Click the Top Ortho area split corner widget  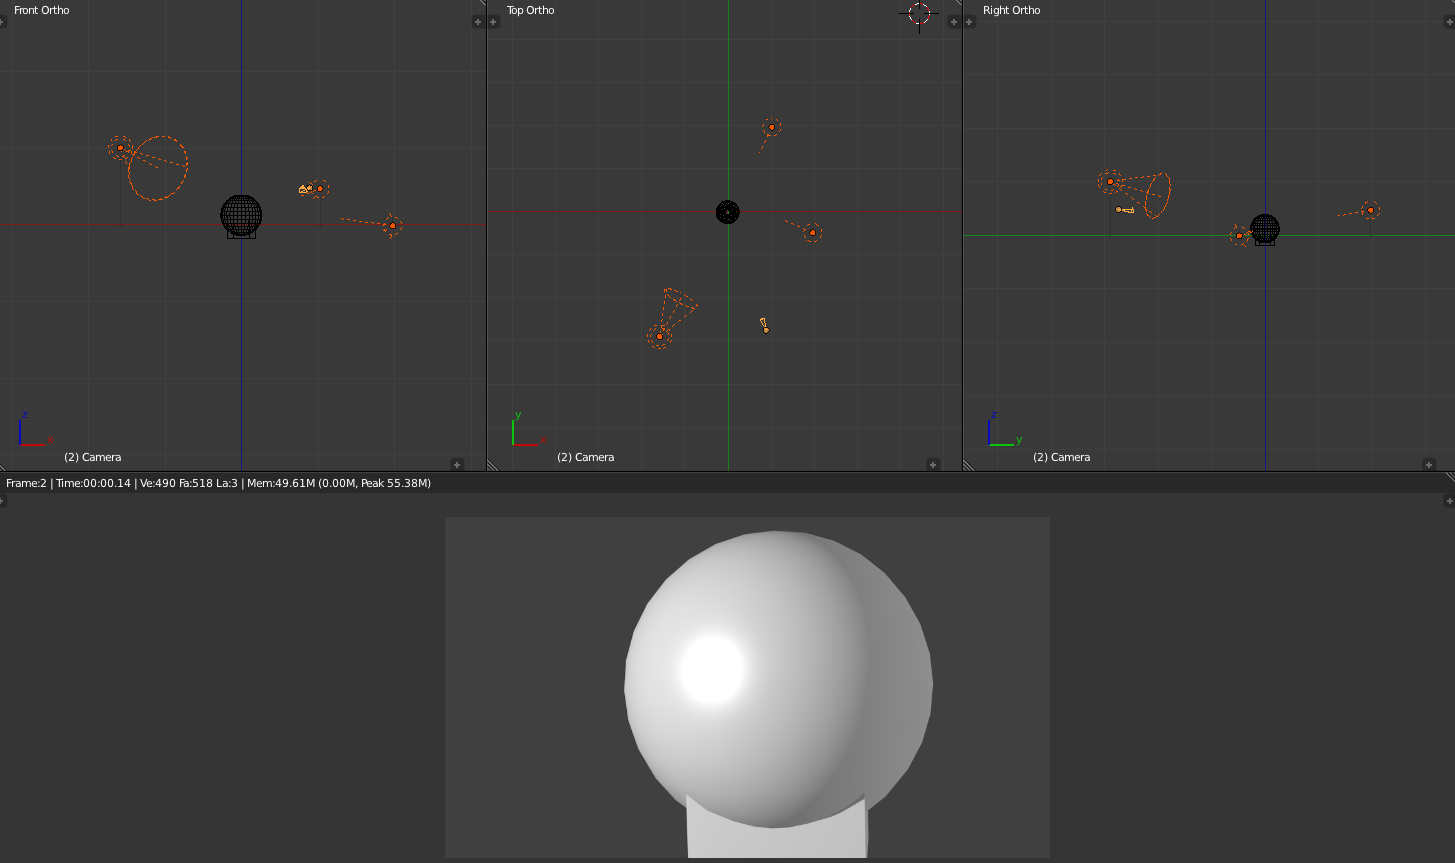492,464
